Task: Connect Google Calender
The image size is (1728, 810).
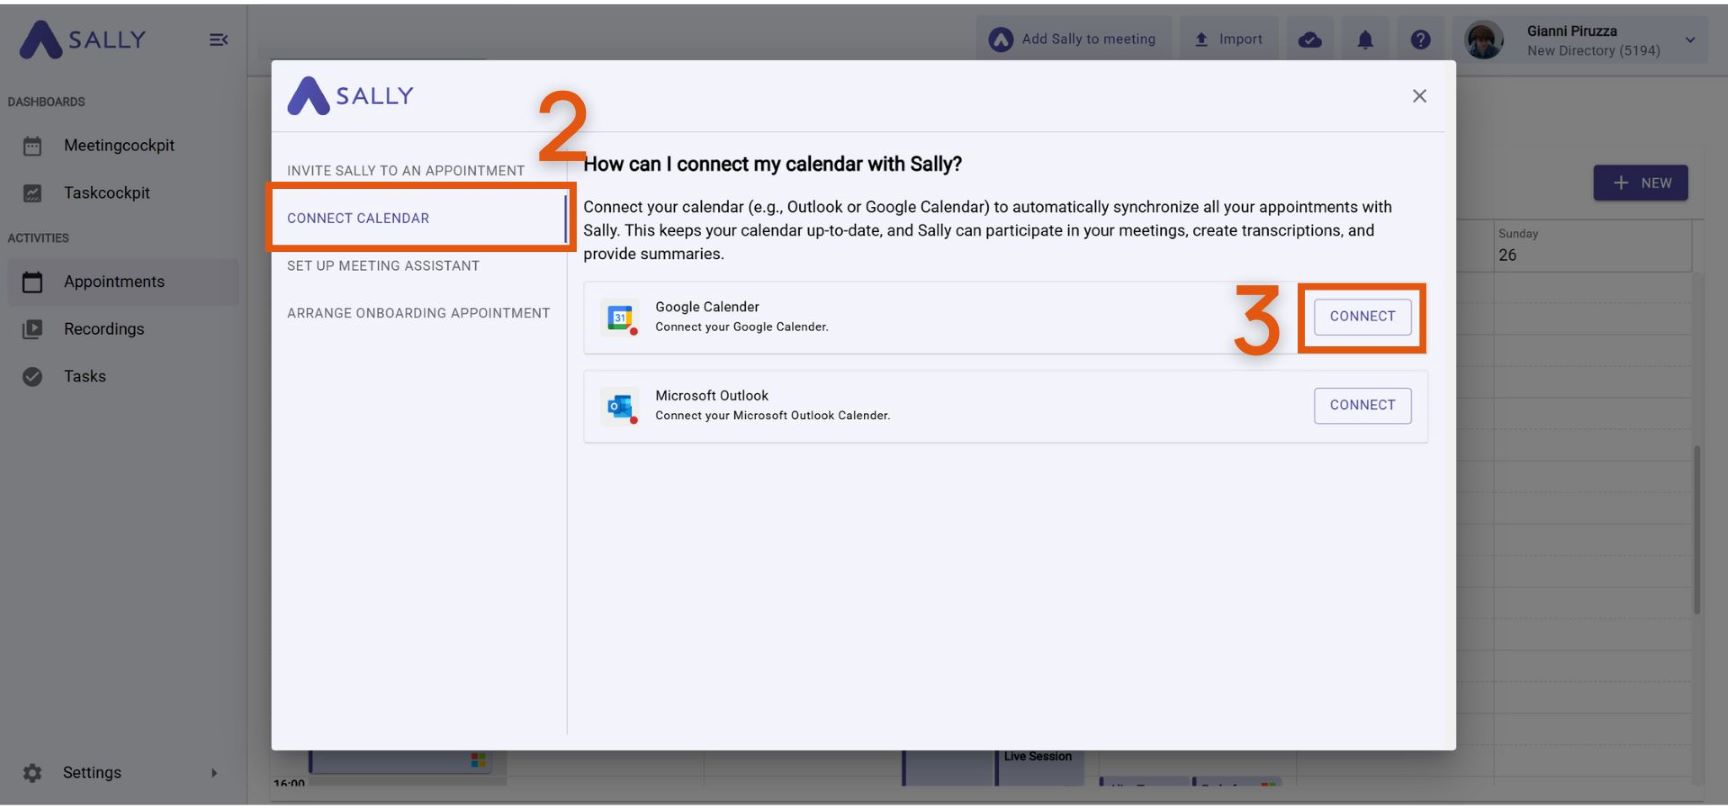Action: pyautogui.click(x=1362, y=316)
